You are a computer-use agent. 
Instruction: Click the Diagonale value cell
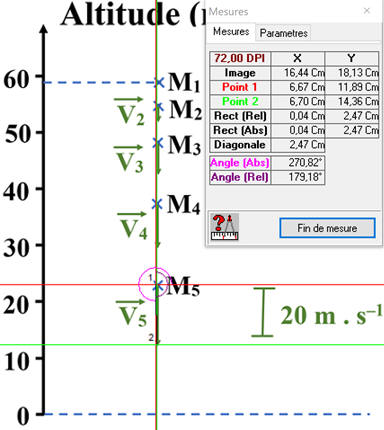(x=298, y=145)
